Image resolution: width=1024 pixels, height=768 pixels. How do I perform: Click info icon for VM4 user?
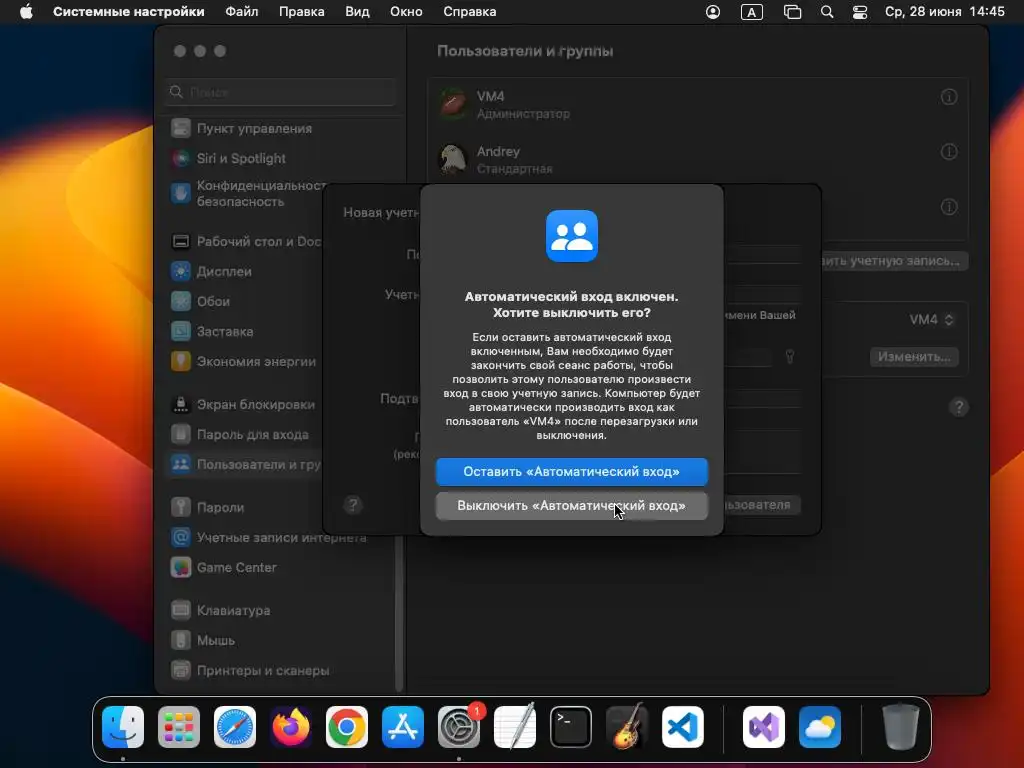click(949, 97)
